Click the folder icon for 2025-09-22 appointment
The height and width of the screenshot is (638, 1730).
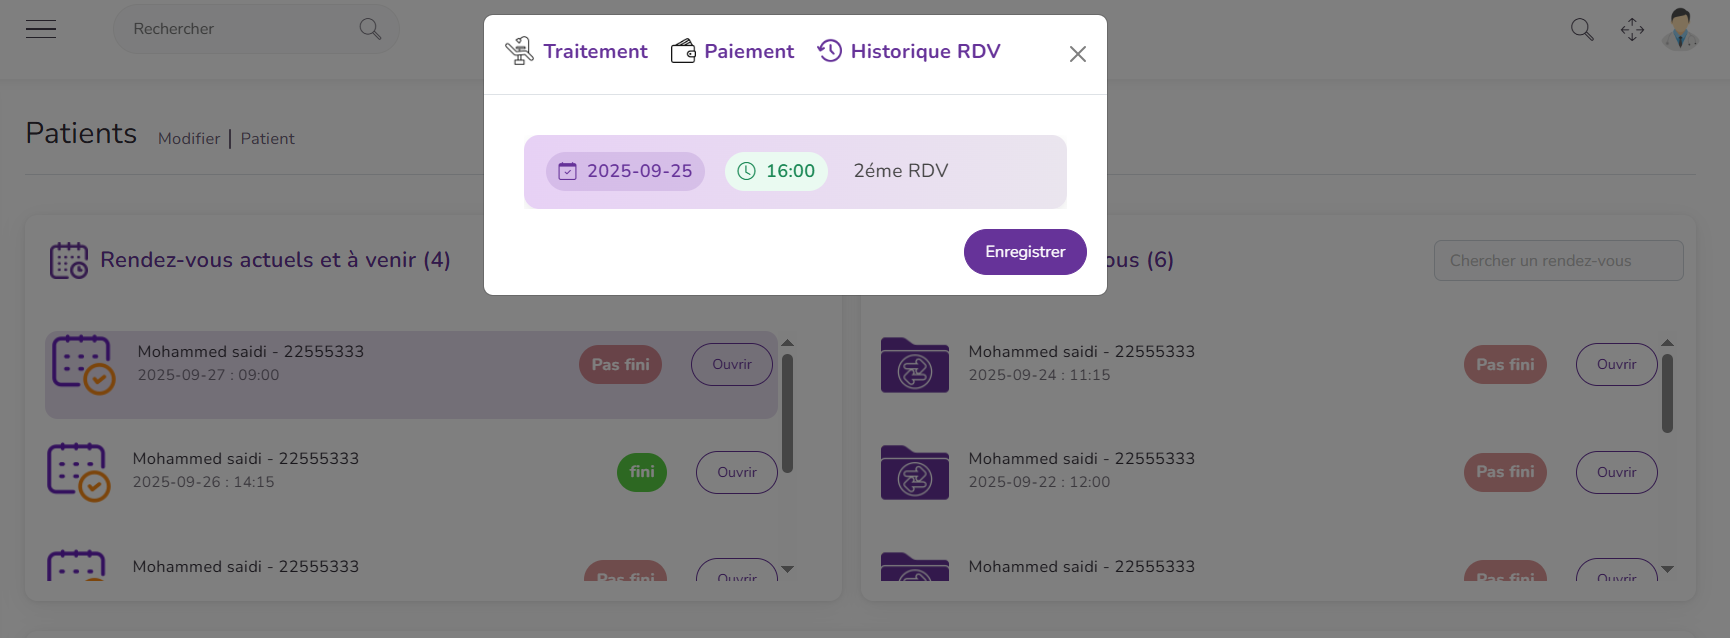point(914,472)
